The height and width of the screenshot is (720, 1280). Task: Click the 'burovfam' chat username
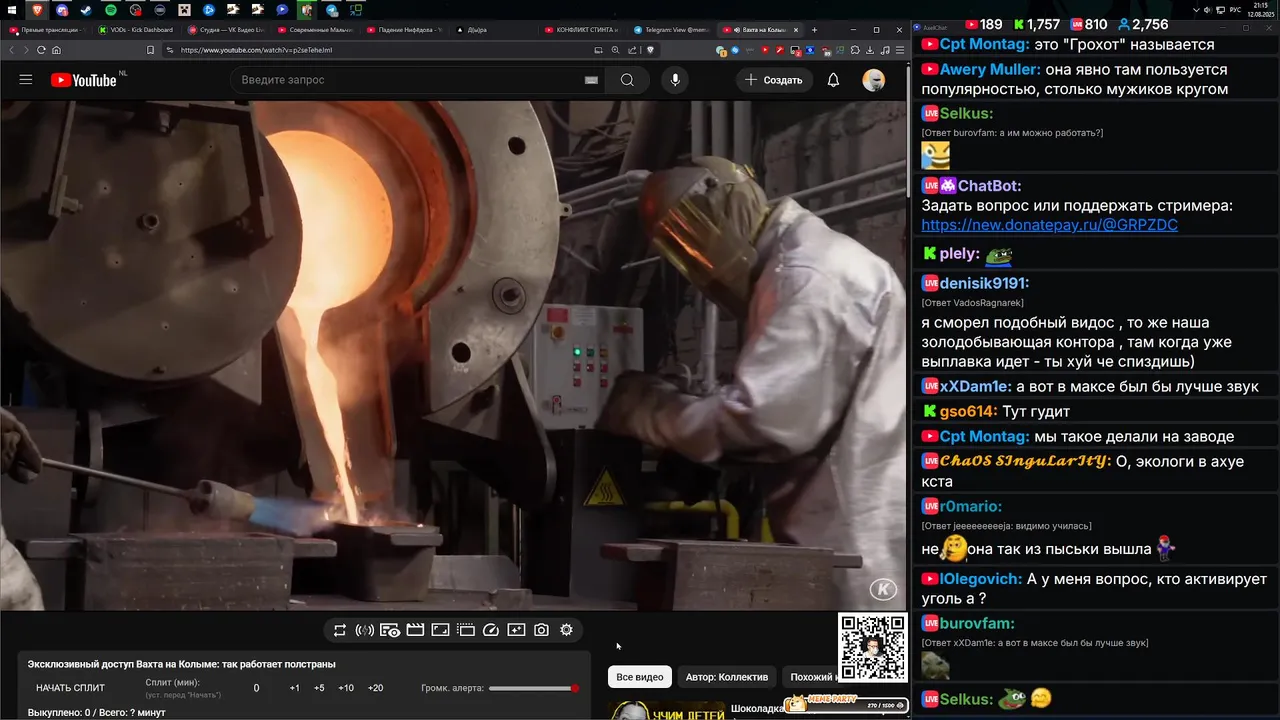coord(978,623)
